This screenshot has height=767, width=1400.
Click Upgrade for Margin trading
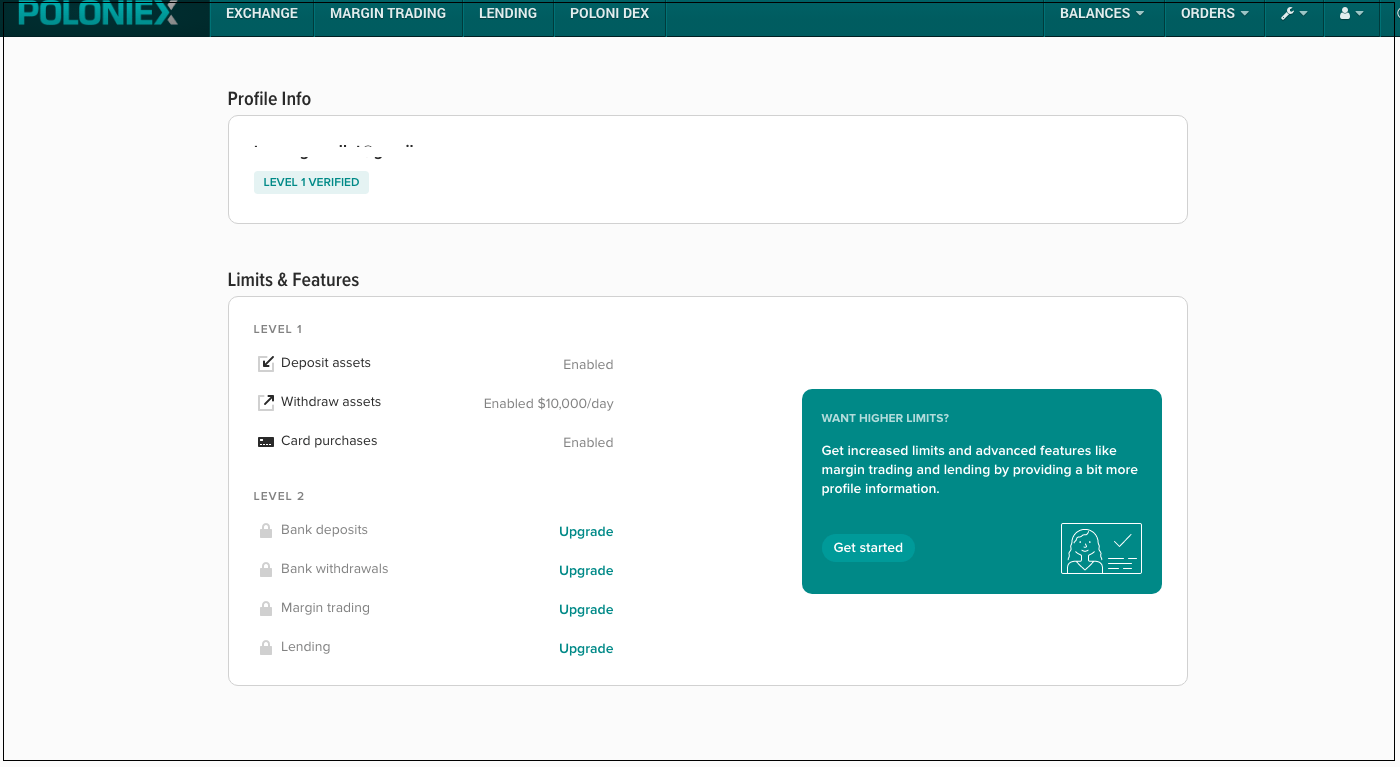pos(586,610)
